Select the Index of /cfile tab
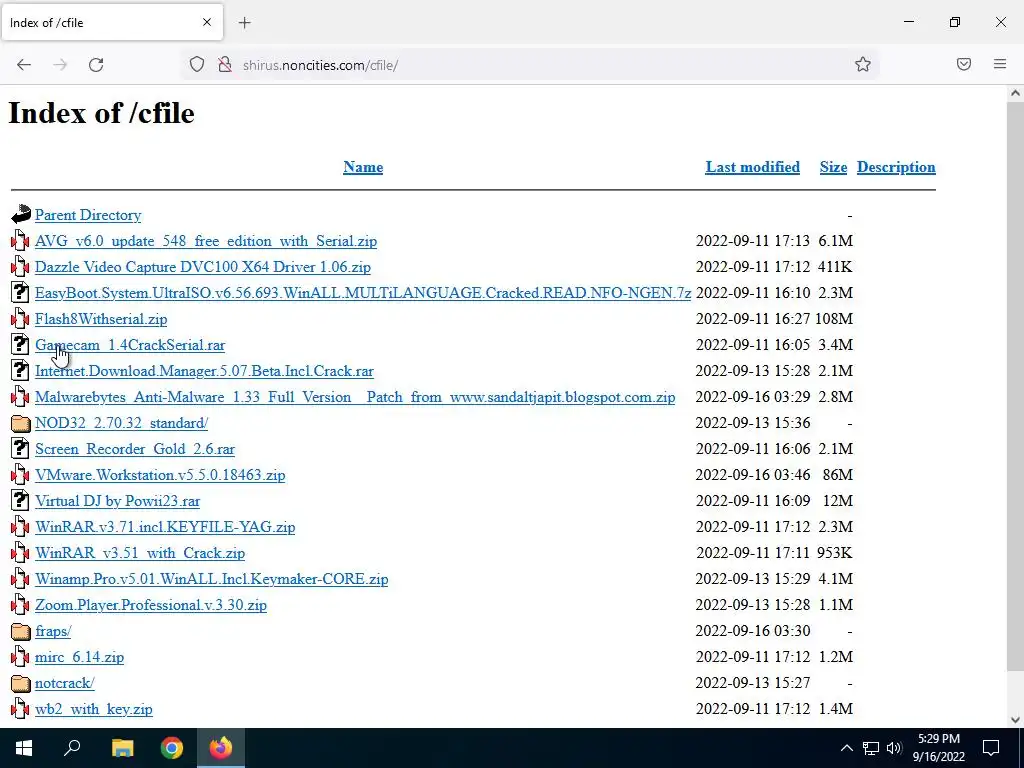The height and width of the screenshot is (768, 1024). [112, 22]
